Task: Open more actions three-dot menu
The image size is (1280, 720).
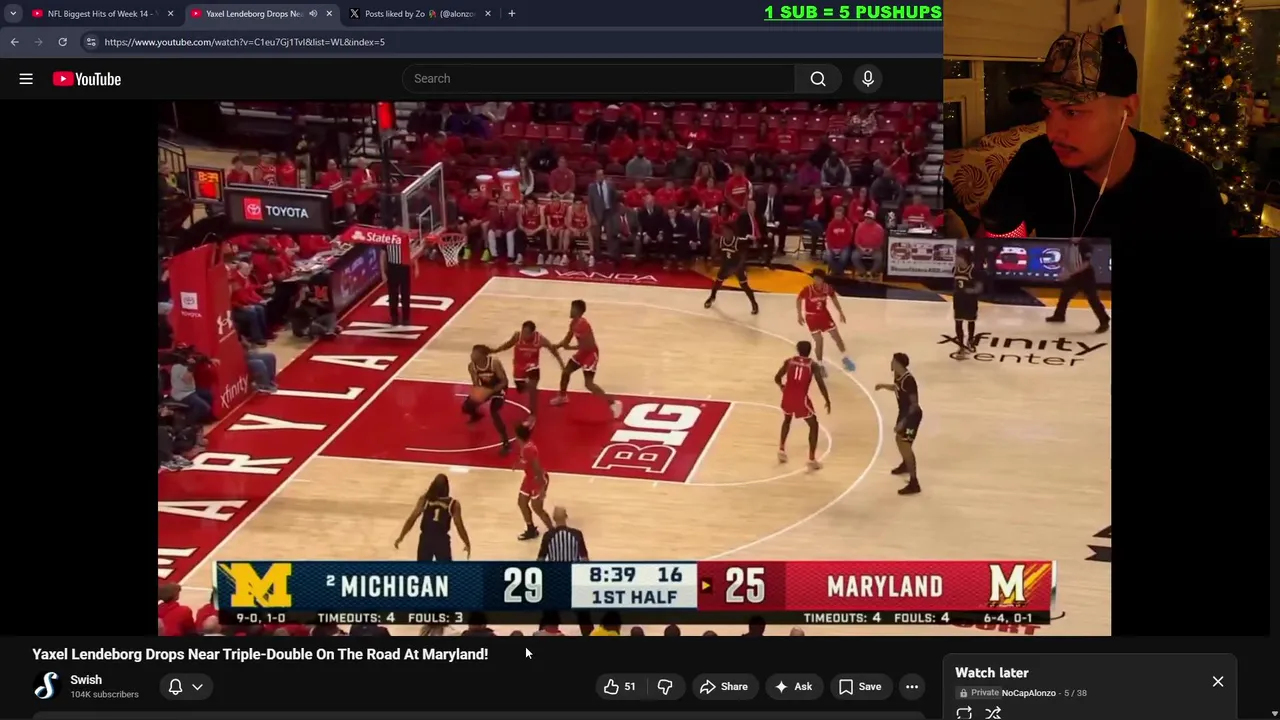Action: (x=912, y=686)
